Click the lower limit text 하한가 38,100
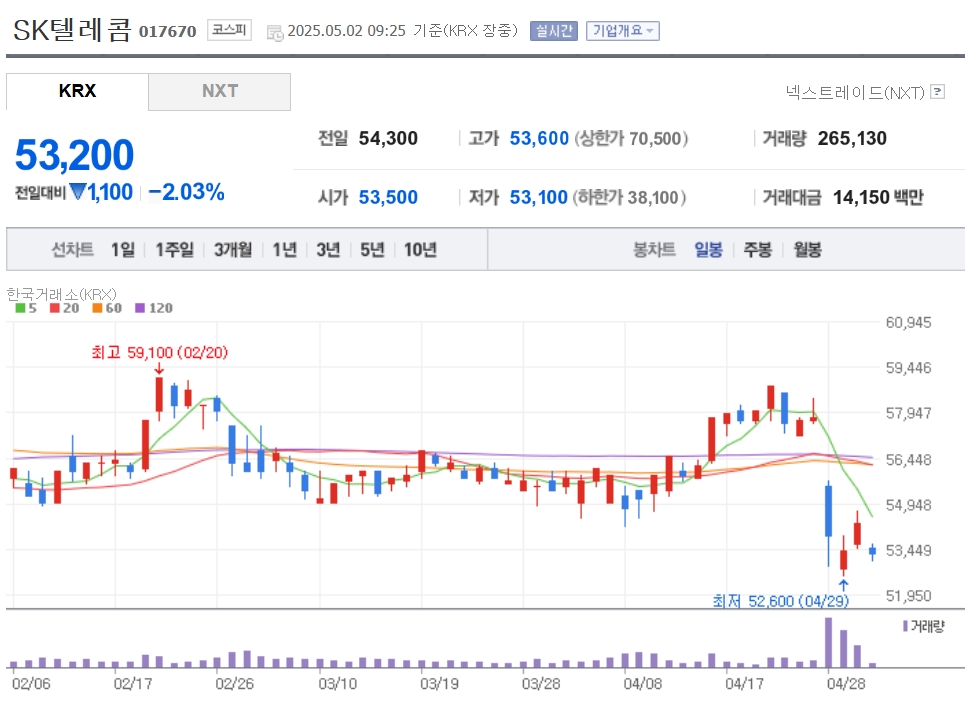The image size is (965, 714). (x=629, y=197)
